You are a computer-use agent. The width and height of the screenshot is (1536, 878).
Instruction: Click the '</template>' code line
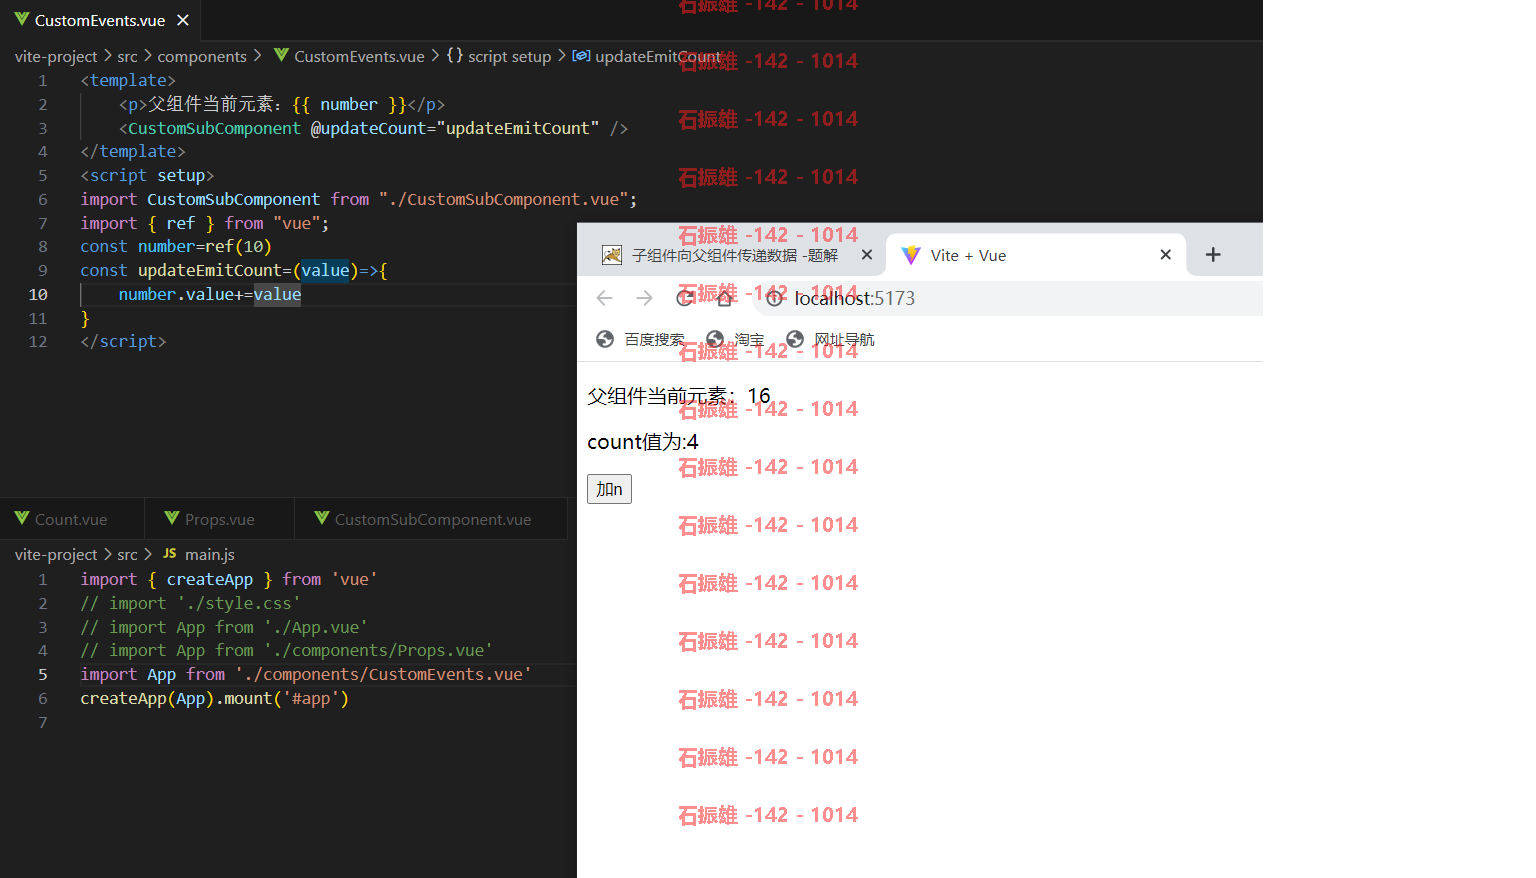click(x=133, y=151)
